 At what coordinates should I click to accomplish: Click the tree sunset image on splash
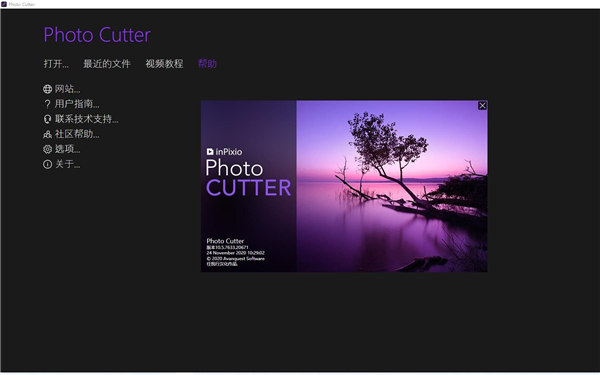coord(392,186)
